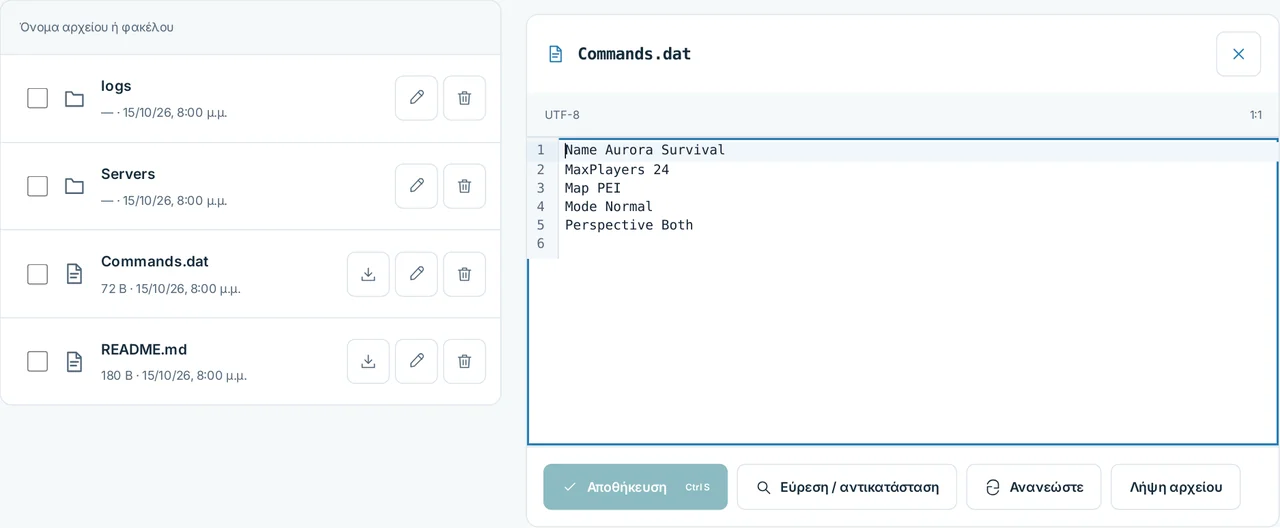Image resolution: width=1280 pixels, height=528 pixels.
Task: Place cursor on 'MaxPlayers 24' line
Action: [617, 169]
